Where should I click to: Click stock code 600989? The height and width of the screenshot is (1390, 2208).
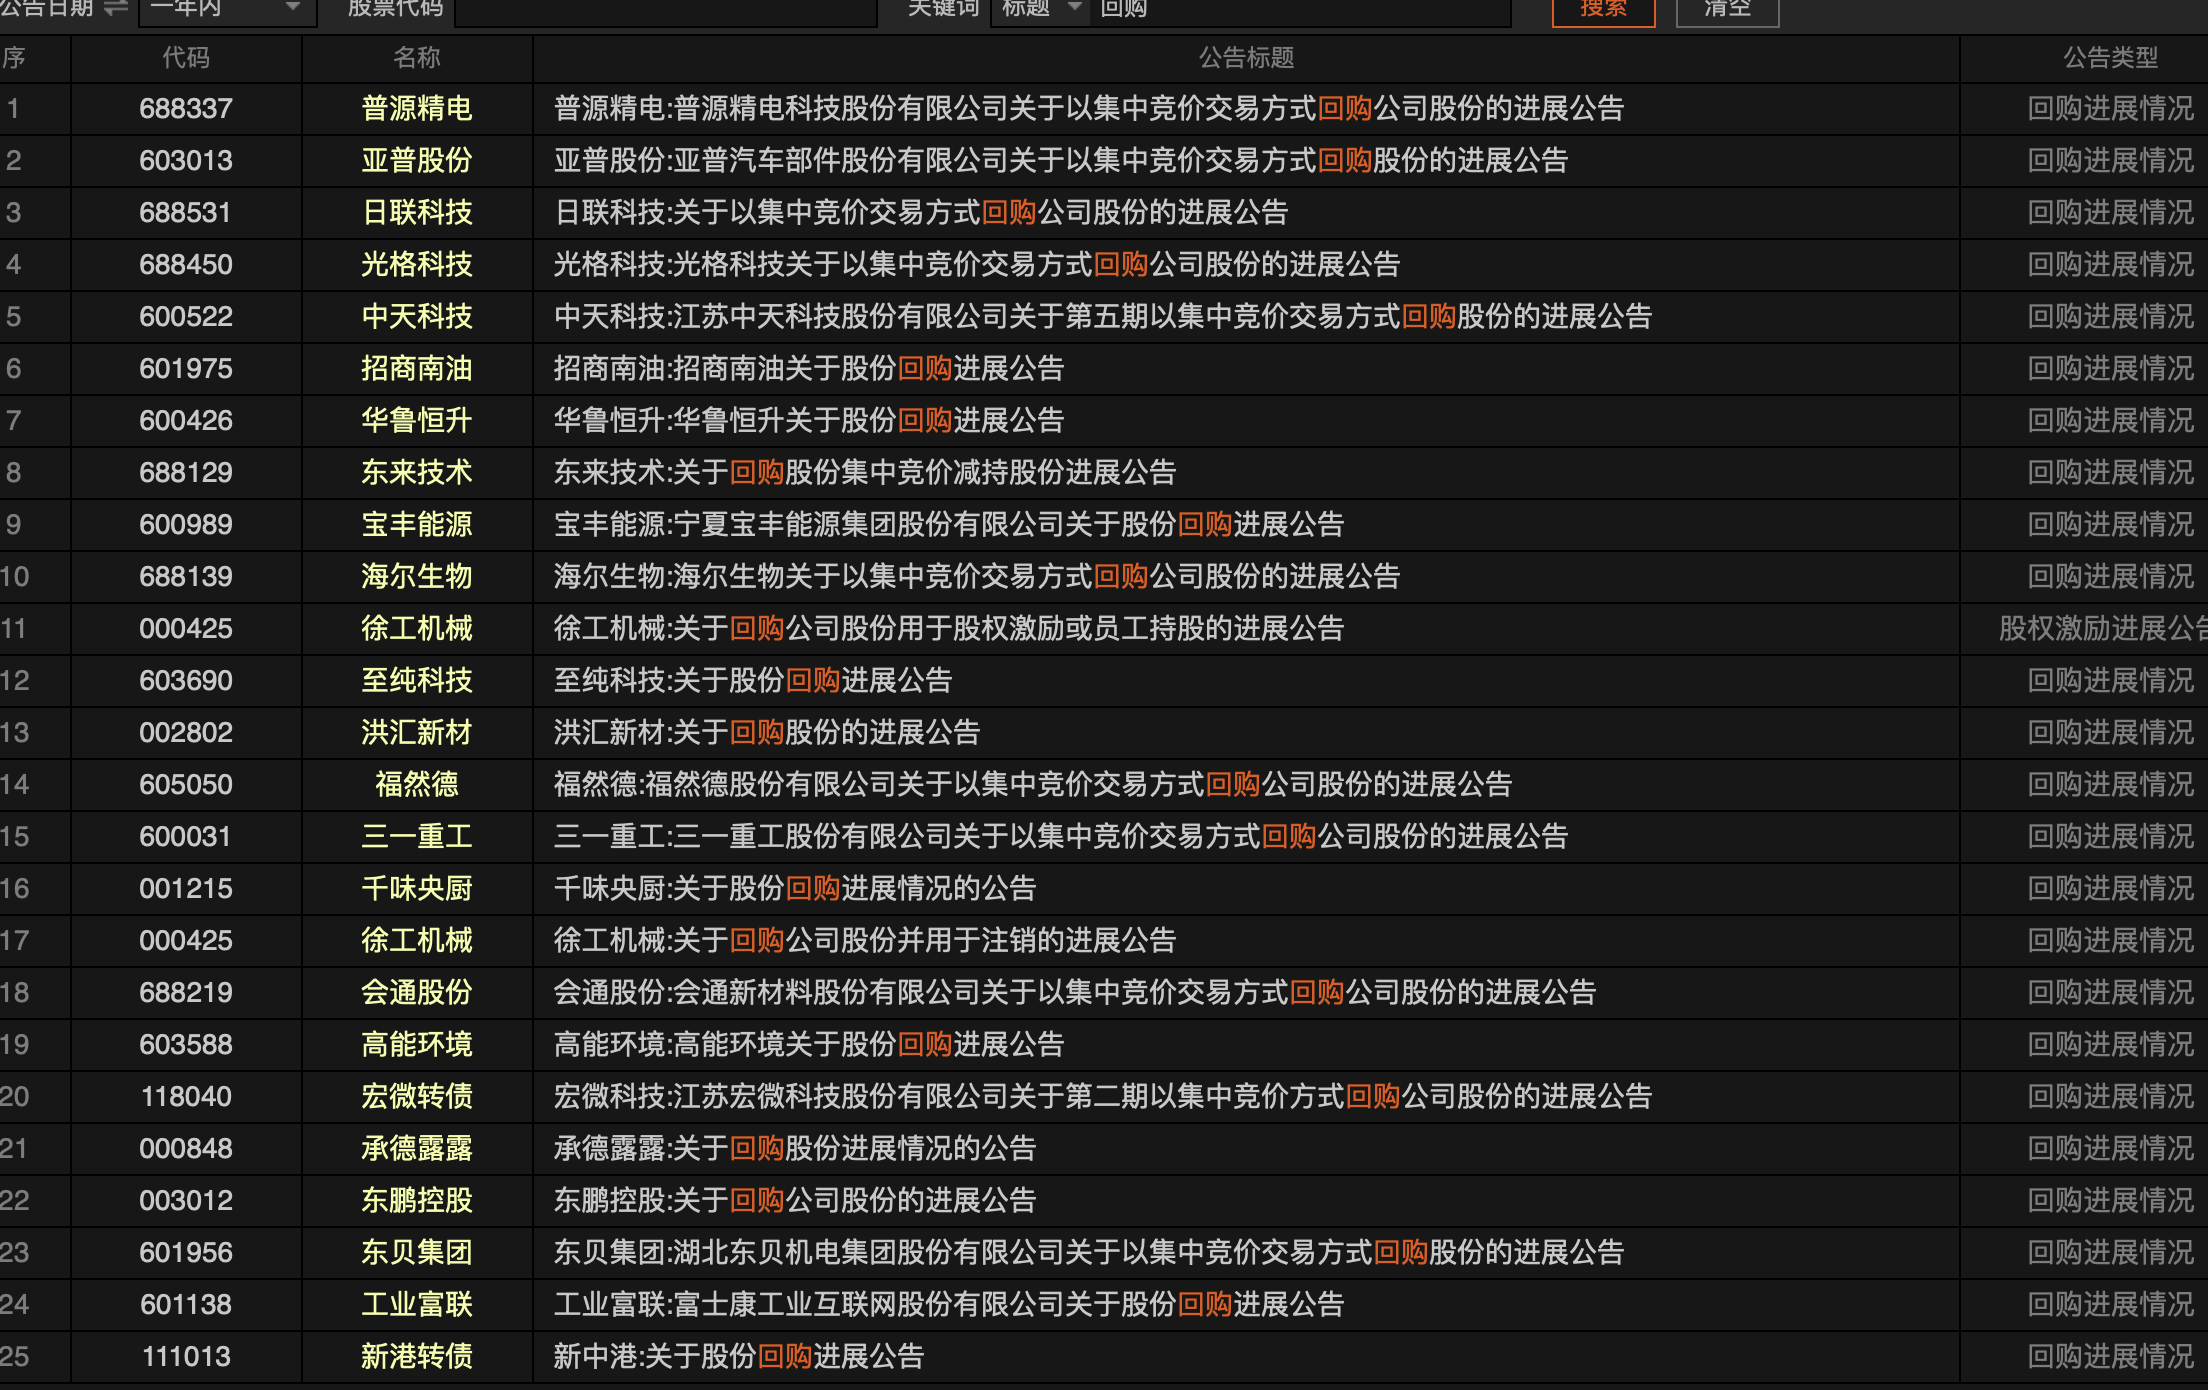click(x=186, y=524)
